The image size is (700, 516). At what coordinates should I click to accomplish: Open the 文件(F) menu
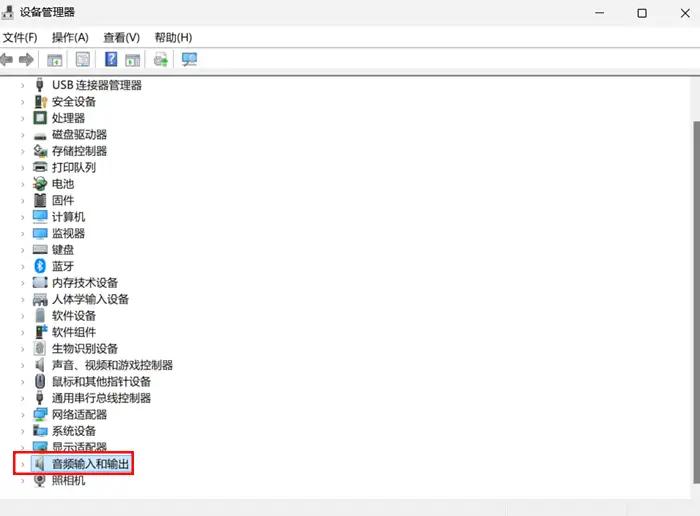pos(20,37)
